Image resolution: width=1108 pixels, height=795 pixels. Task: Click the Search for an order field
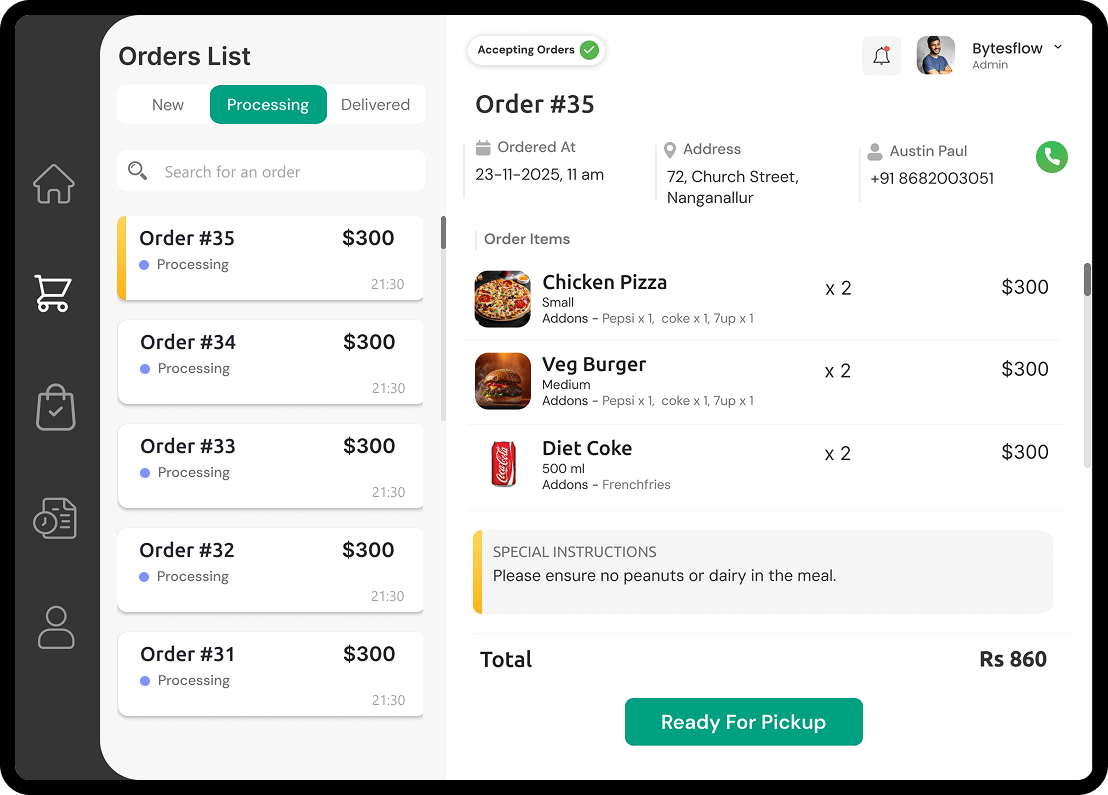point(285,172)
